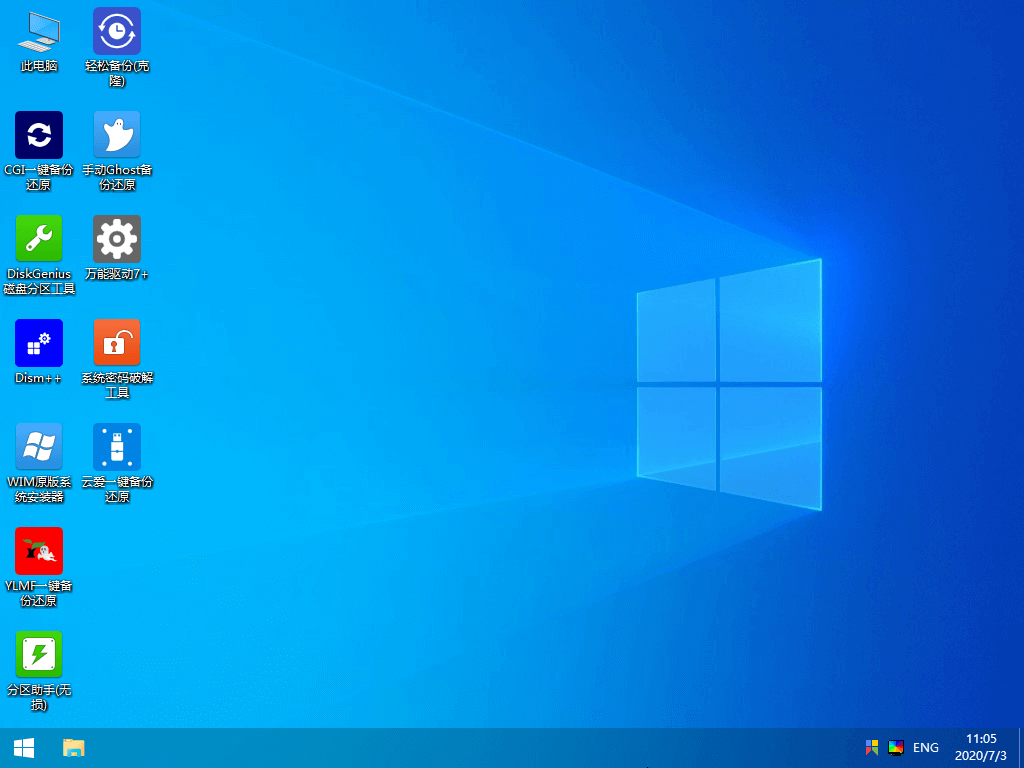The width and height of the screenshot is (1024, 768).
Task: Open the 此电脑 desktop icon
Action: (x=39, y=32)
